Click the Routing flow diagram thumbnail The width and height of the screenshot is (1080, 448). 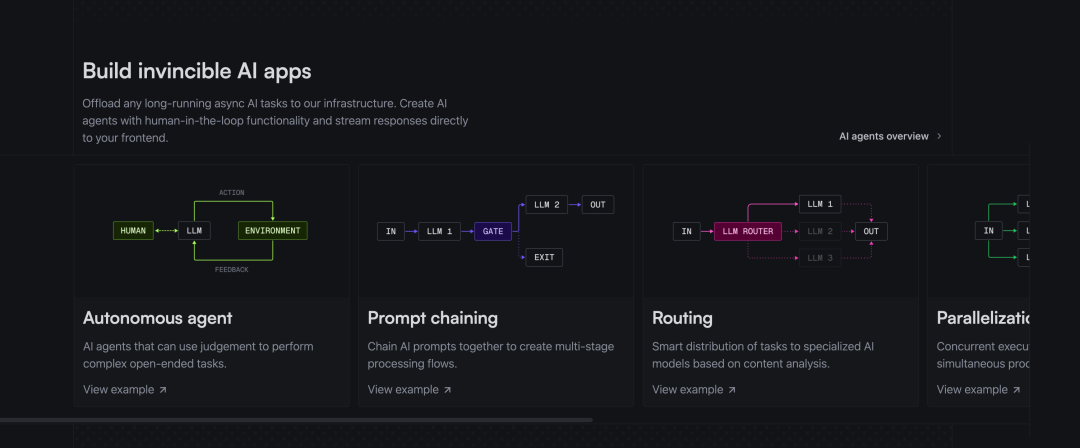pyautogui.click(x=779, y=231)
